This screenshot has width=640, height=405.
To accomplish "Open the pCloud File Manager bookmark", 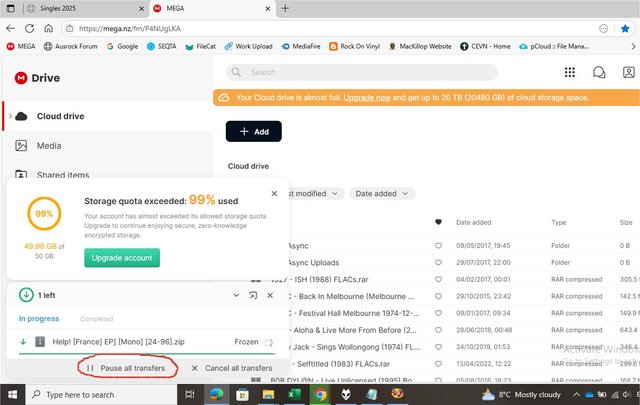I will coord(554,46).
